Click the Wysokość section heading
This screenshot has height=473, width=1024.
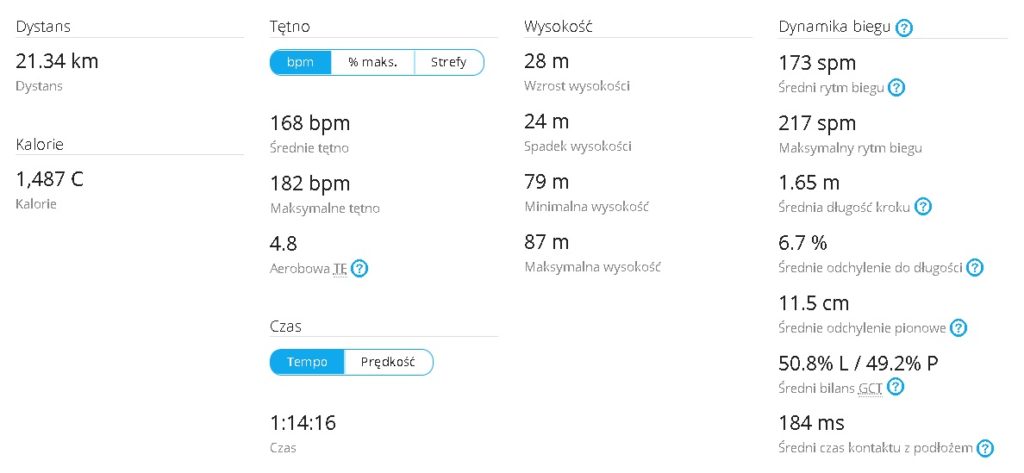(558, 27)
